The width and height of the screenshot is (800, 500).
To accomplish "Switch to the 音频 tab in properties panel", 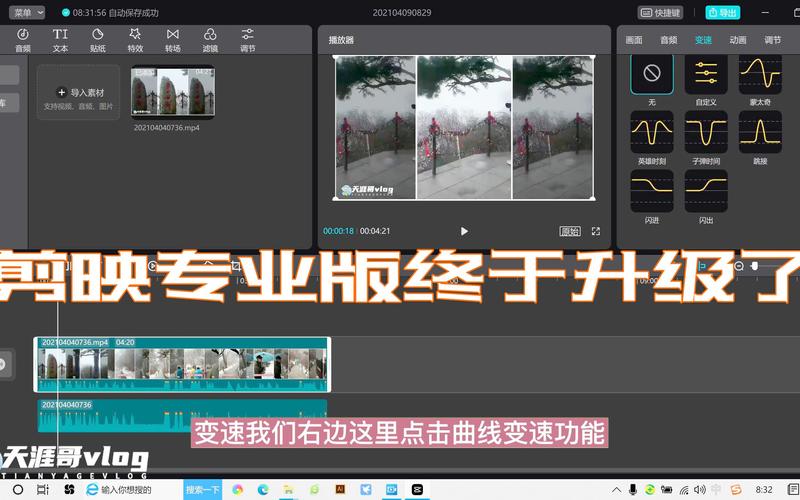I will (668, 40).
